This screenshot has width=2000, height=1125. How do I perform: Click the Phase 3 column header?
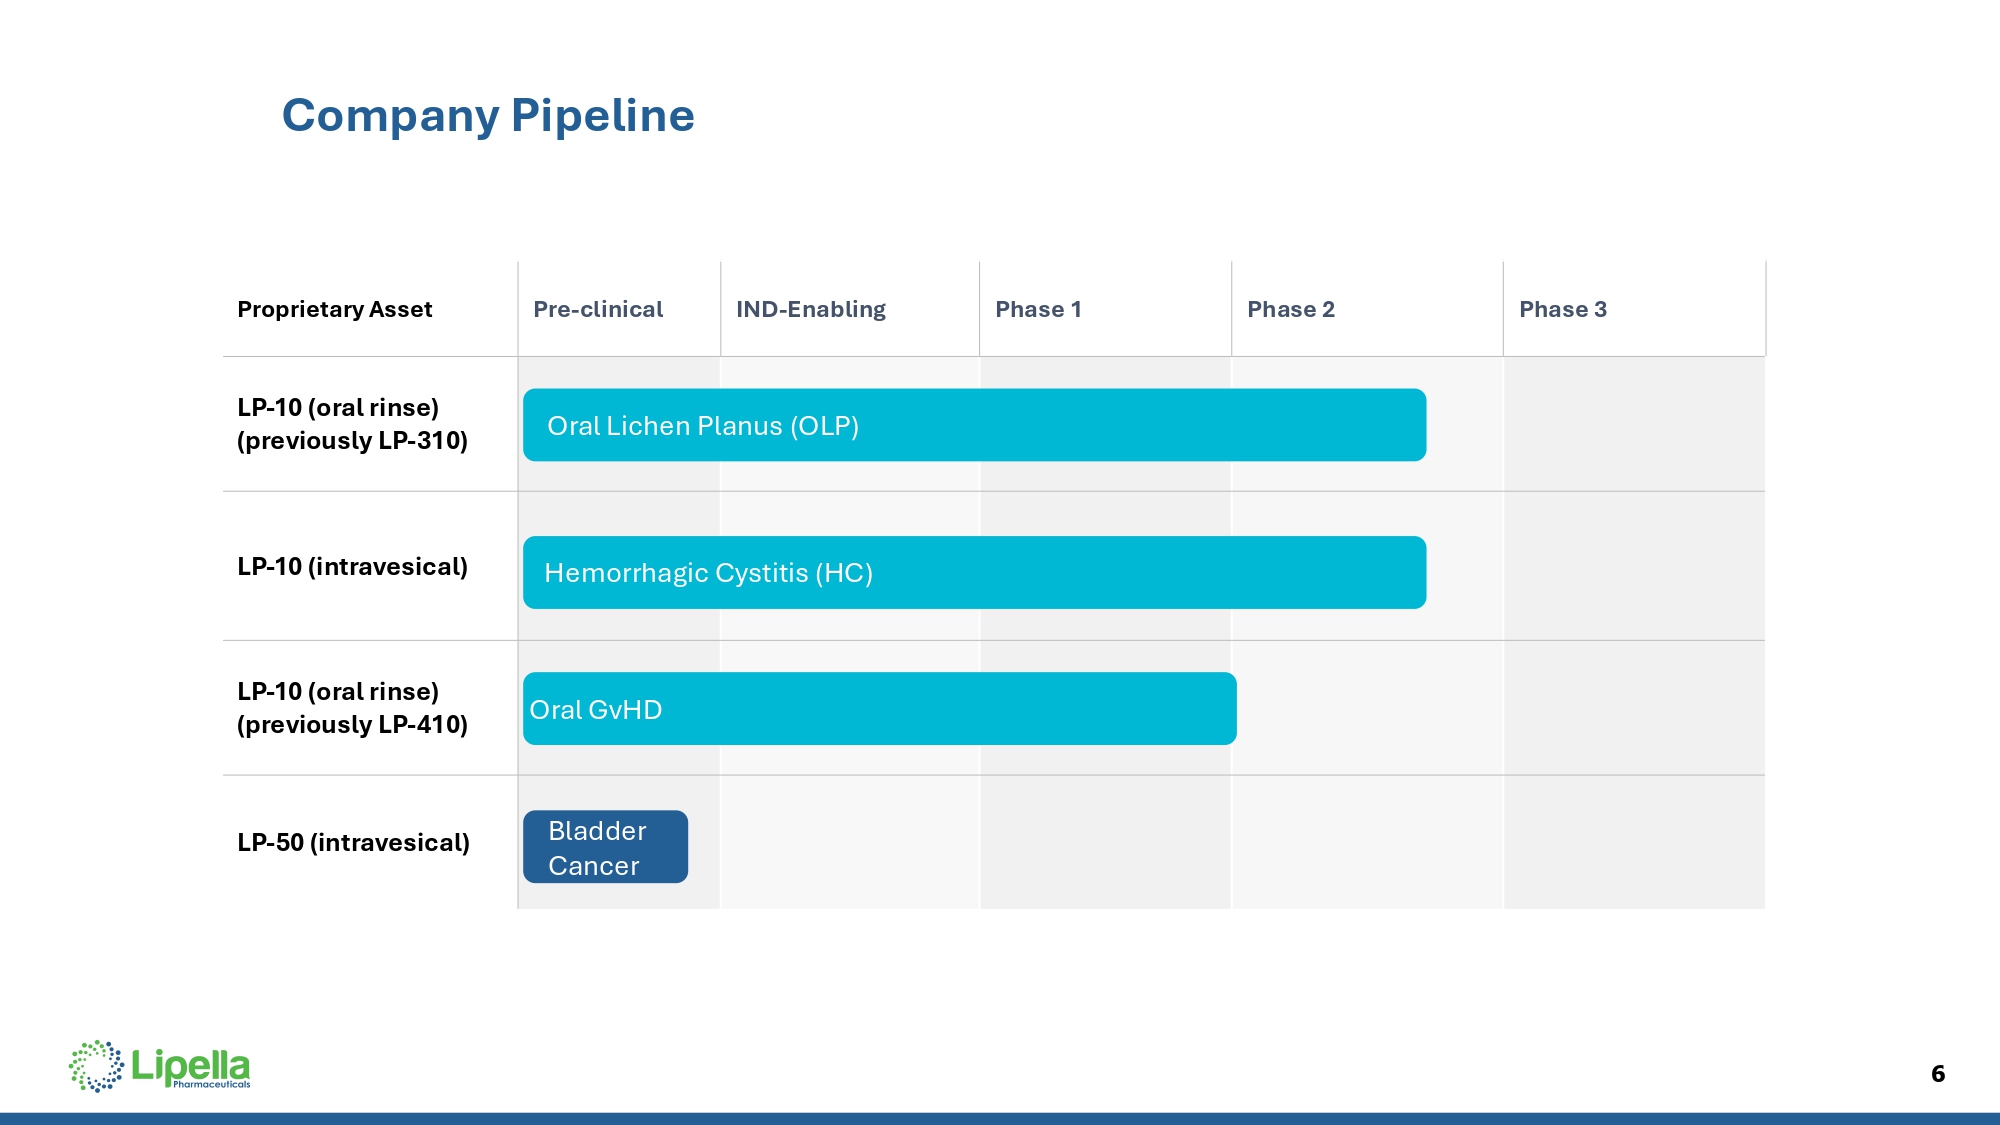[1562, 310]
